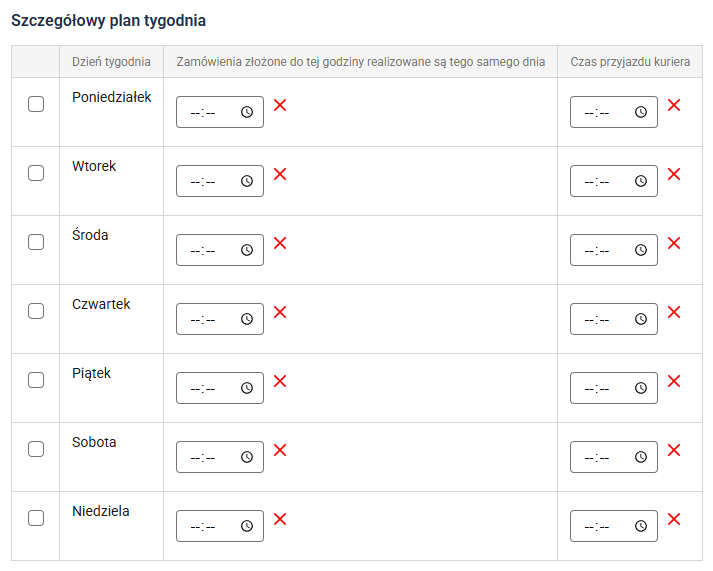Enable the Poniedziałek checkbox
The image size is (713, 571).
point(36,104)
